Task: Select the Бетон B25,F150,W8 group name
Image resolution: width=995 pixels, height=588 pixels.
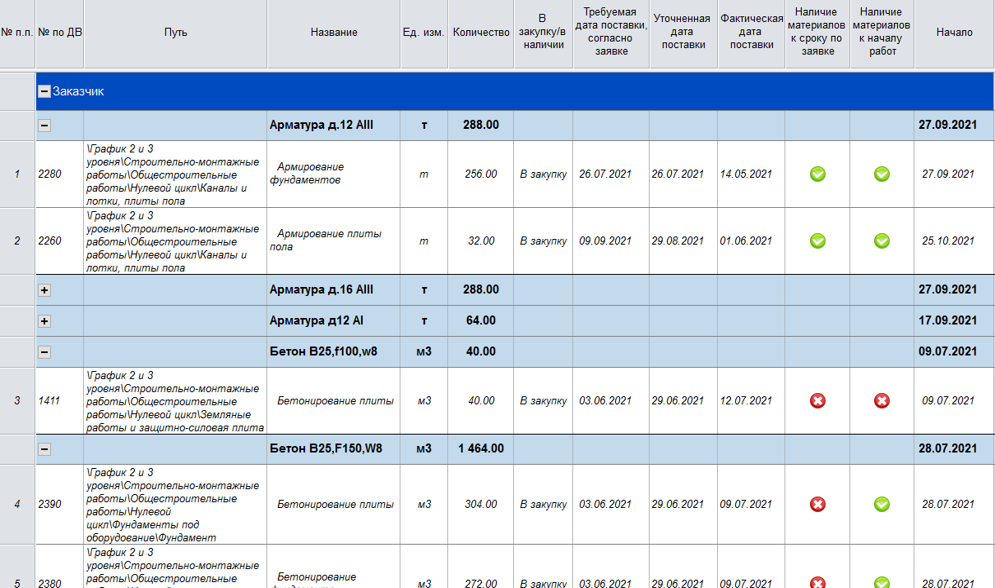Action: coord(326,449)
